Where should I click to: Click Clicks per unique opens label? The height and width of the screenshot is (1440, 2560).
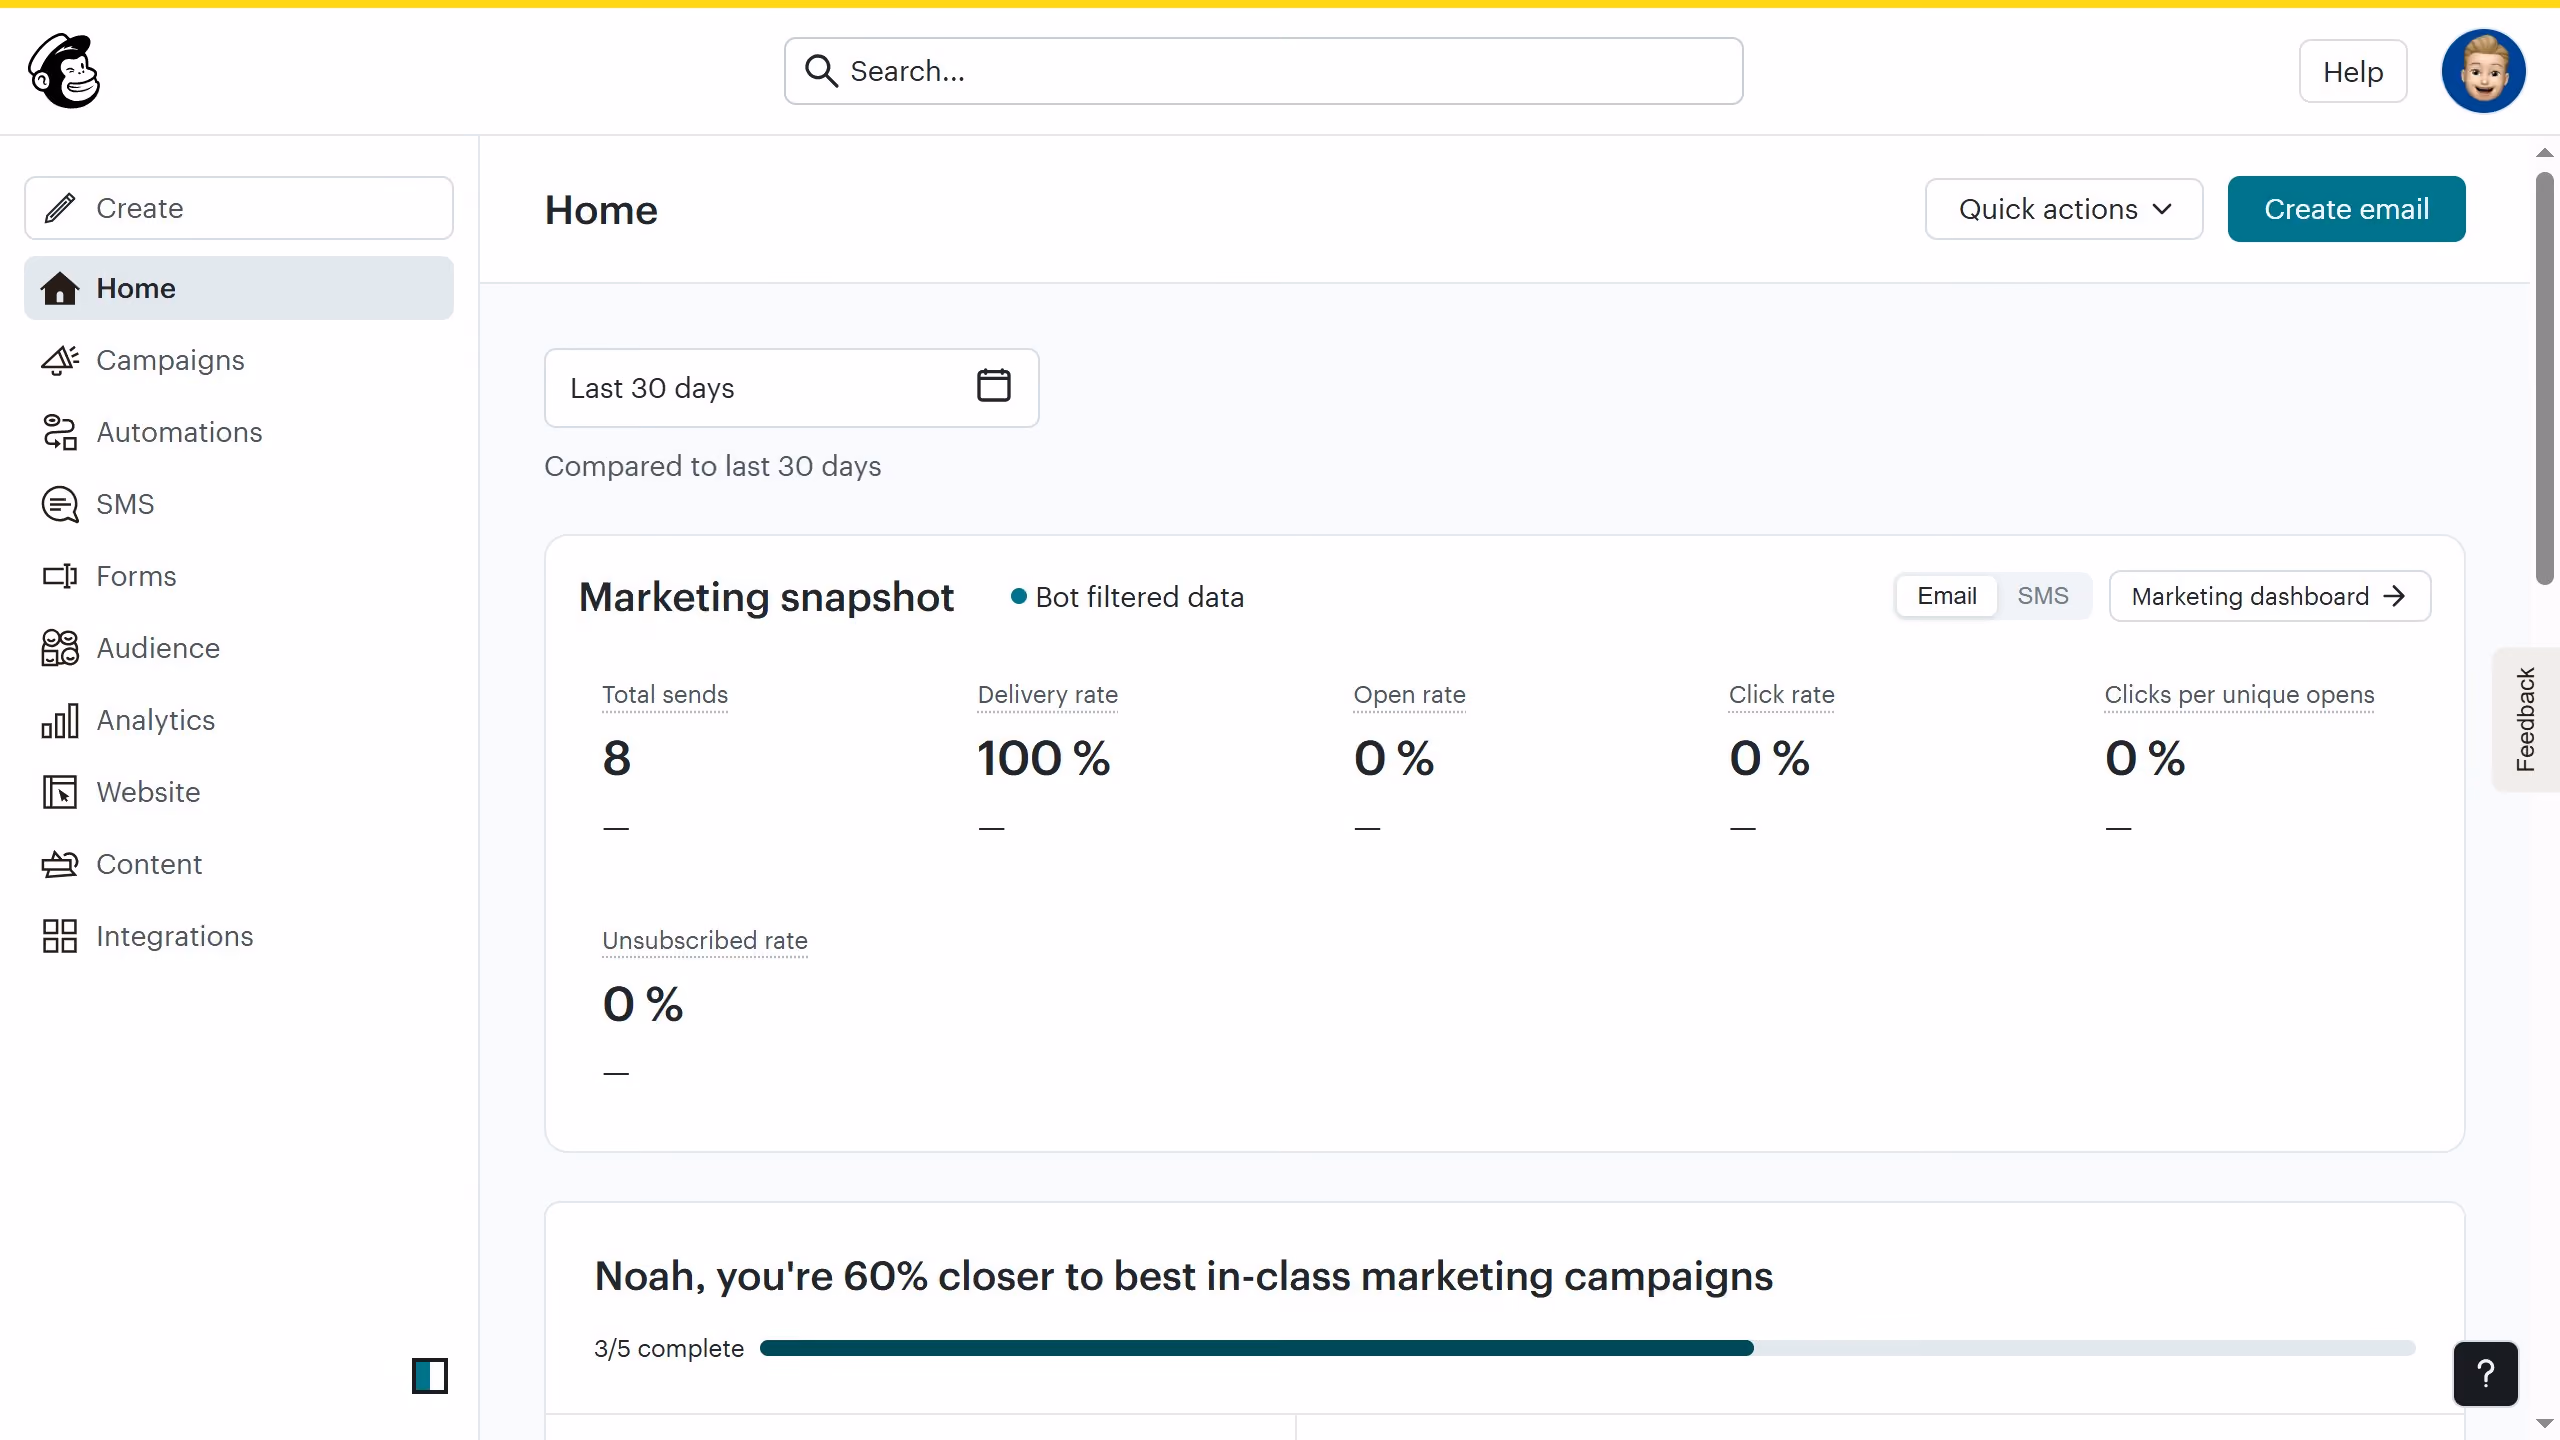(2239, 694)
